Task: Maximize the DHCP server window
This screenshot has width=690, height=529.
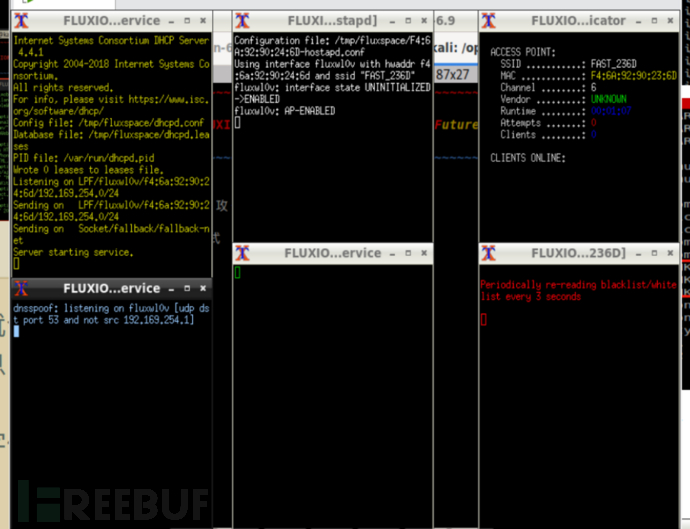Action: [187, 21]
